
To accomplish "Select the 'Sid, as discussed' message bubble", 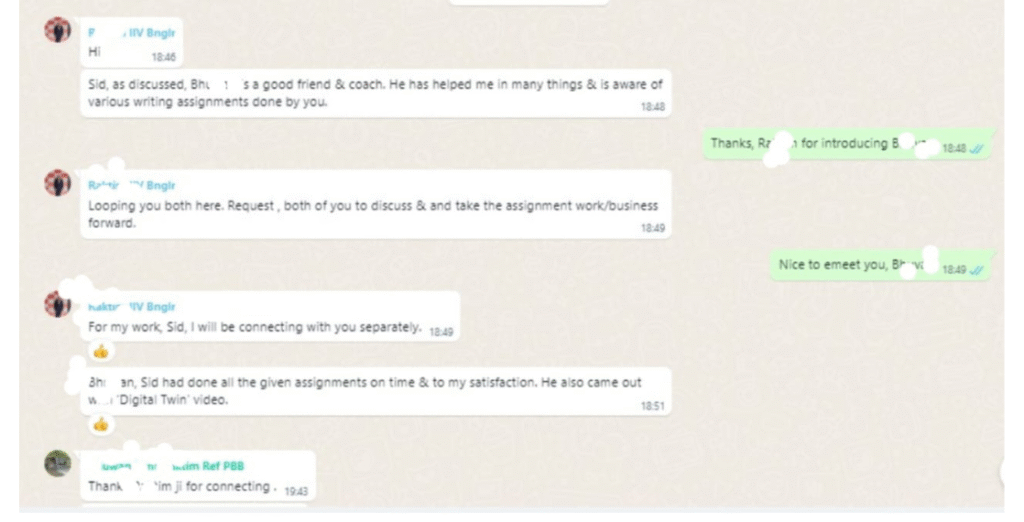I will click(x=376, y=93).
